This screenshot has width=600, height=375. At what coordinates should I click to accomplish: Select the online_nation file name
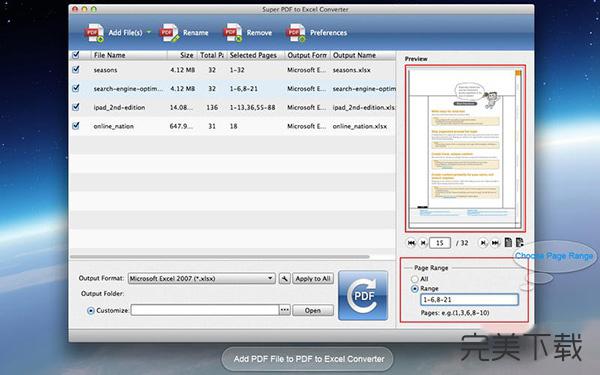click(114, 126)
